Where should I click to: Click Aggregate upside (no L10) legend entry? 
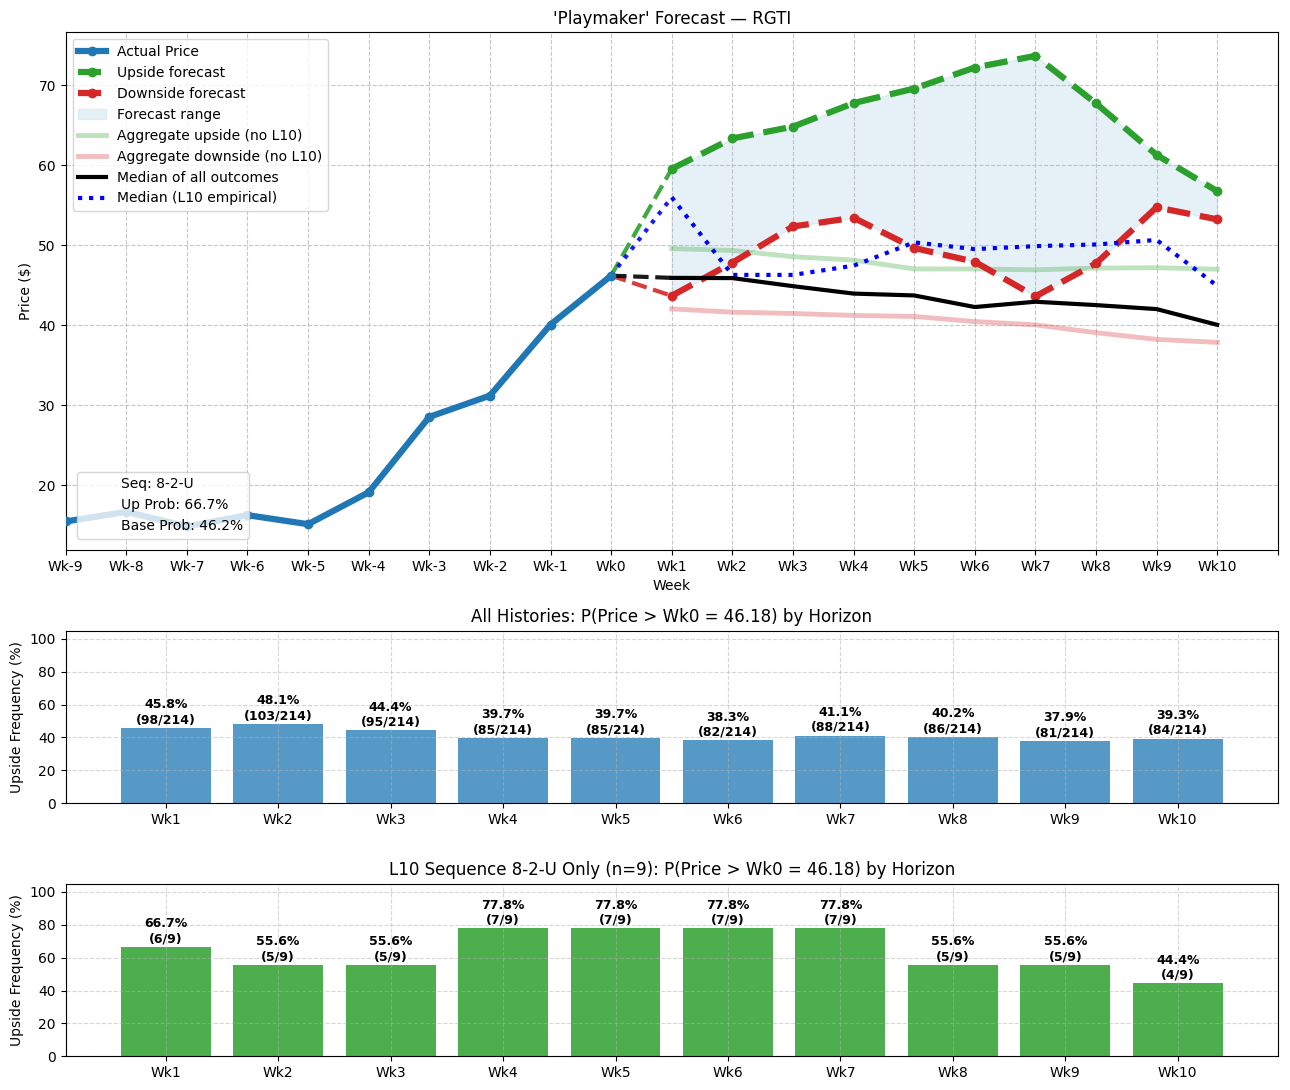[208, 135]
